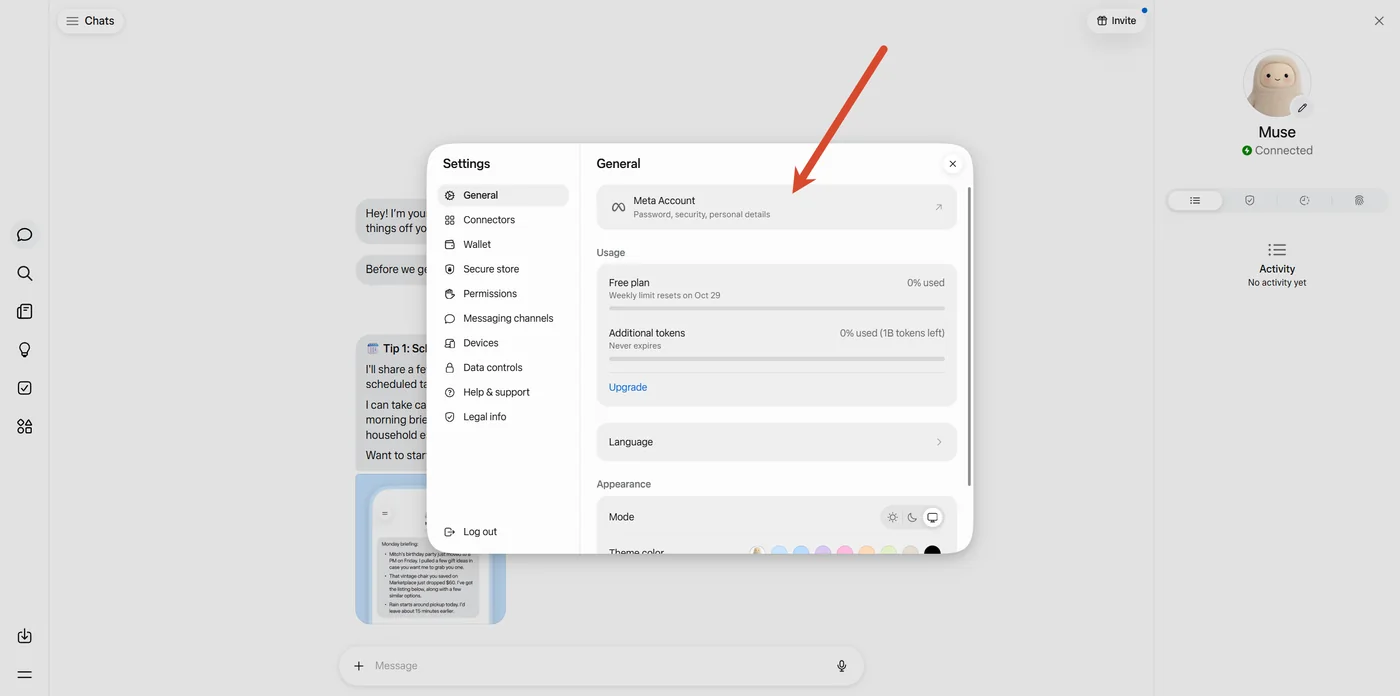Expand the Language setting row
The height and width of the screenshot is (696, 1400).
pyautogui.click(x=777, y=442)
